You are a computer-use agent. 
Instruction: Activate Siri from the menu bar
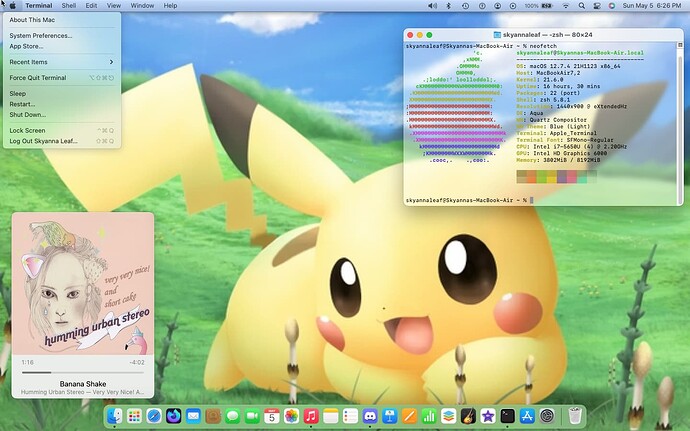[x=612, y=6]
